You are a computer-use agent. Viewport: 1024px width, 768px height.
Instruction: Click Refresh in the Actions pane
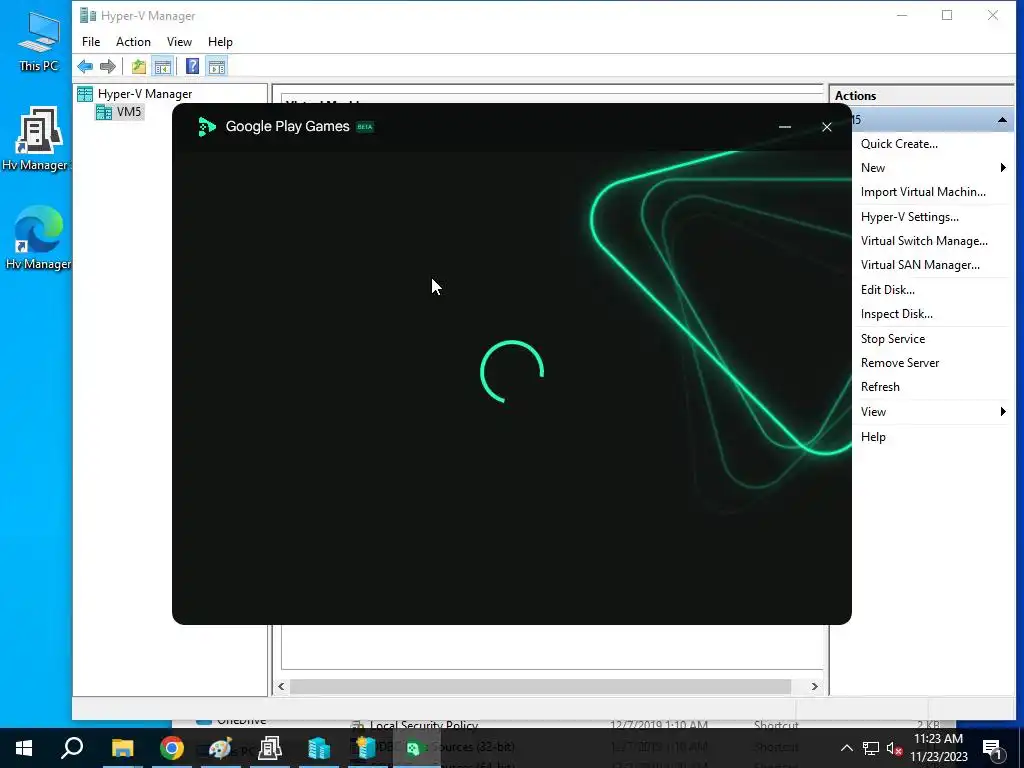click(880, 387)
